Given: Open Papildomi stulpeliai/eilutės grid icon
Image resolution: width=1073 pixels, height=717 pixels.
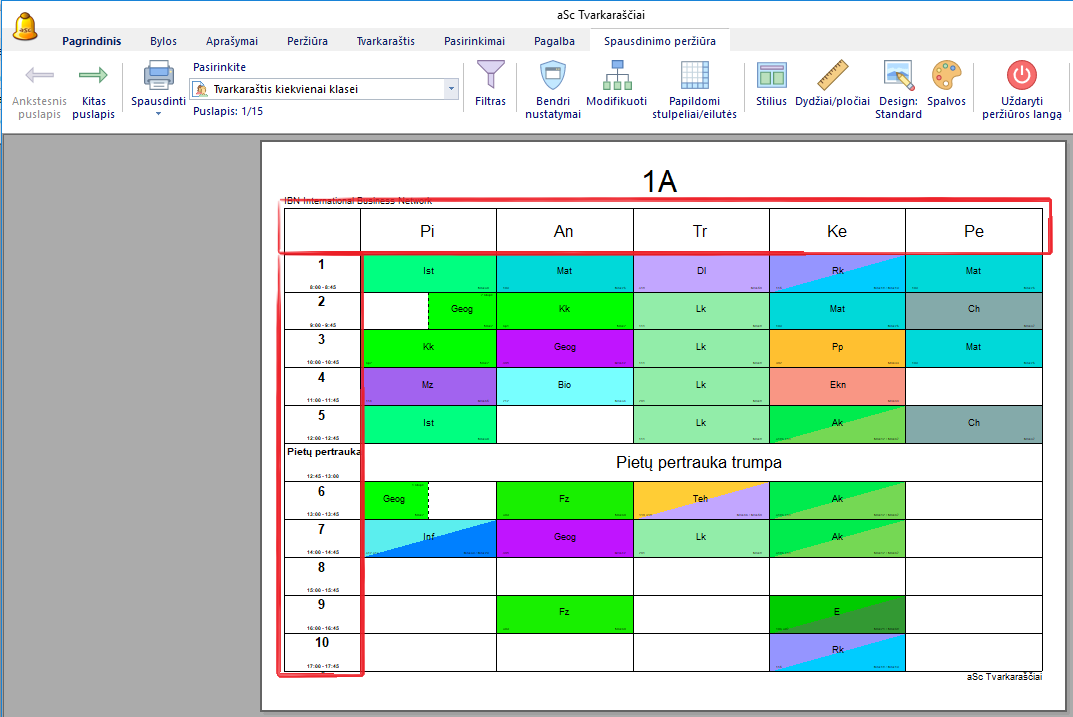Looking at the screenshot, I should 695,76.
